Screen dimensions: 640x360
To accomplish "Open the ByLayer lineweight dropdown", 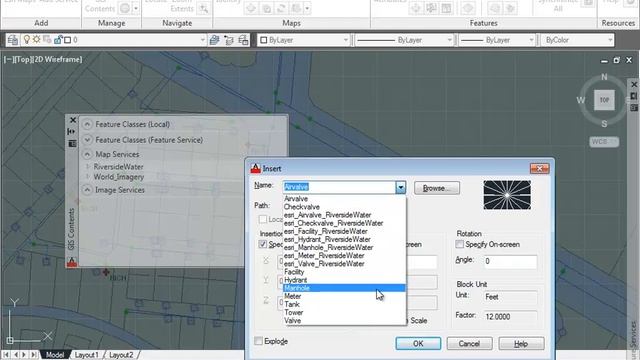I will [x=497, y=40].
